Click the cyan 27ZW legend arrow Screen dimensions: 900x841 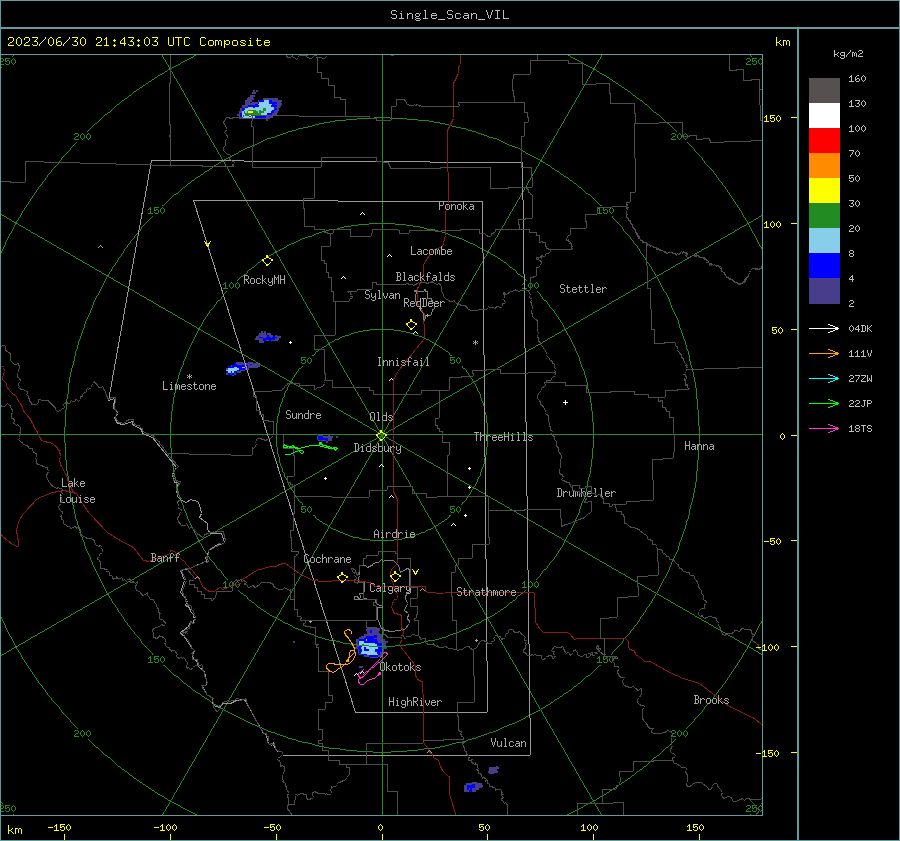point(824,378)
